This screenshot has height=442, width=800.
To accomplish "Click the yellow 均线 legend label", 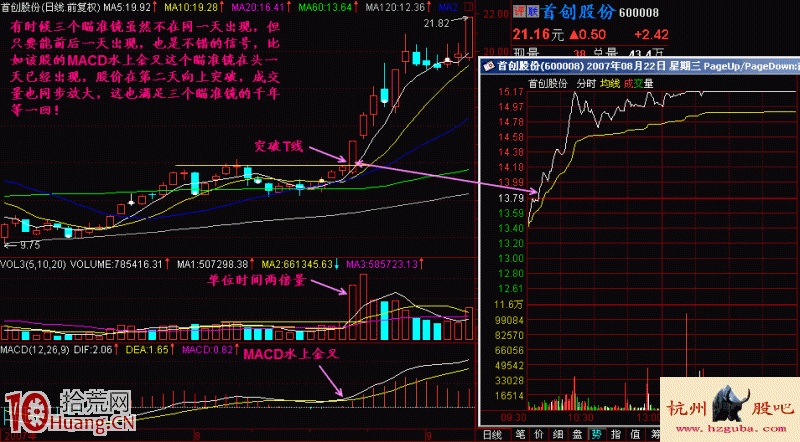I will (609, 83).
